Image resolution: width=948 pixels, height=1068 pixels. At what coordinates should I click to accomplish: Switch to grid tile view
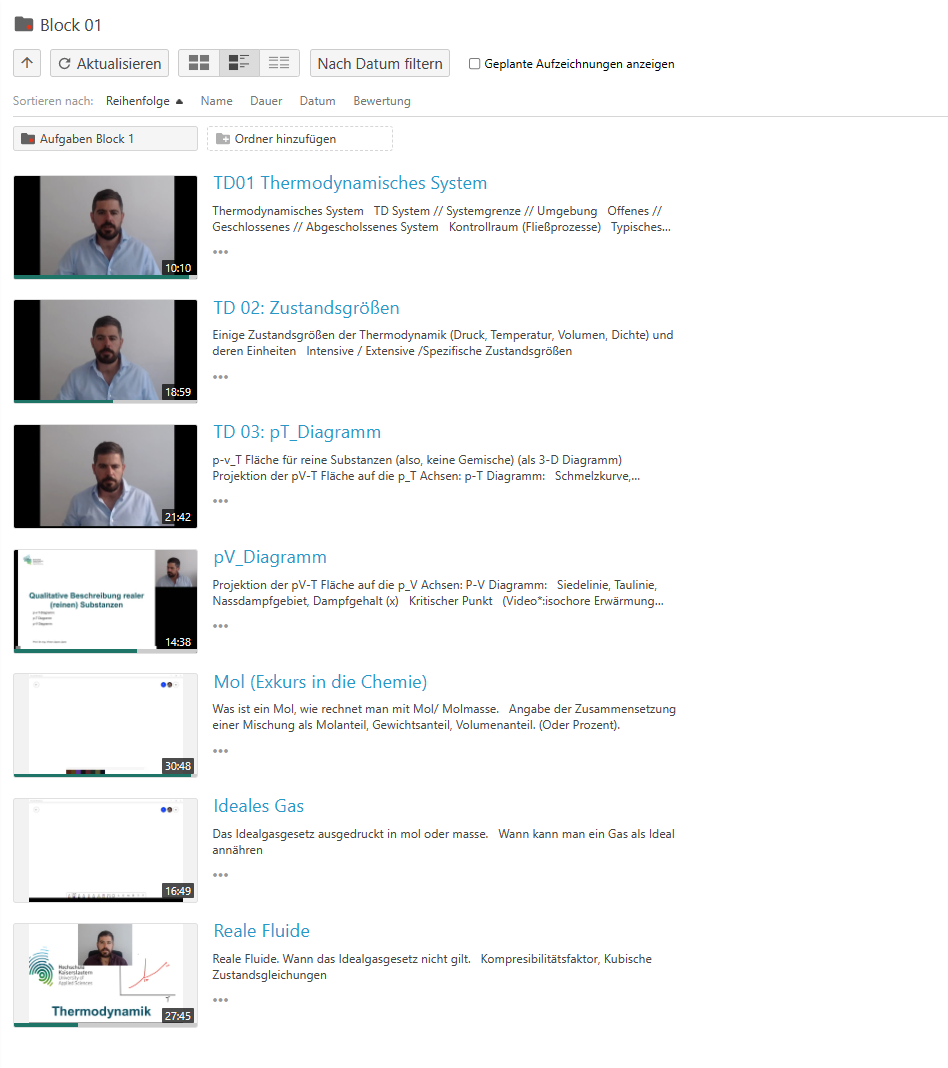[199, 63]
